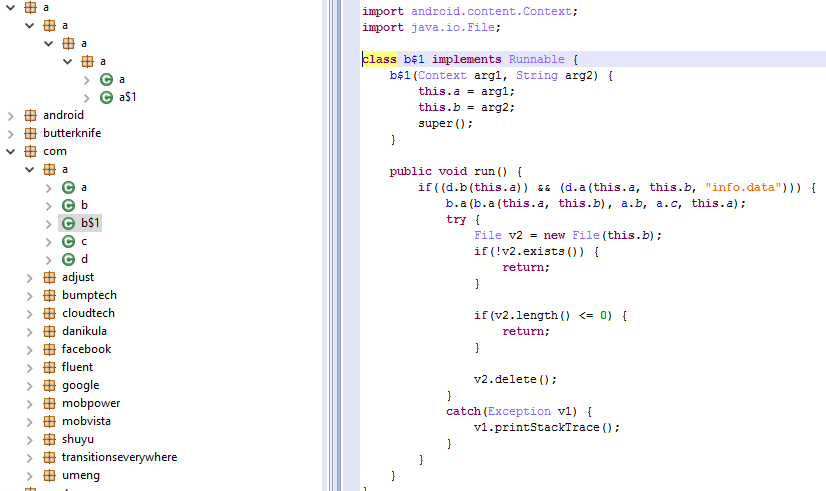Select the cloudtech tree label
826x491 pixels.
coord(88,313)
